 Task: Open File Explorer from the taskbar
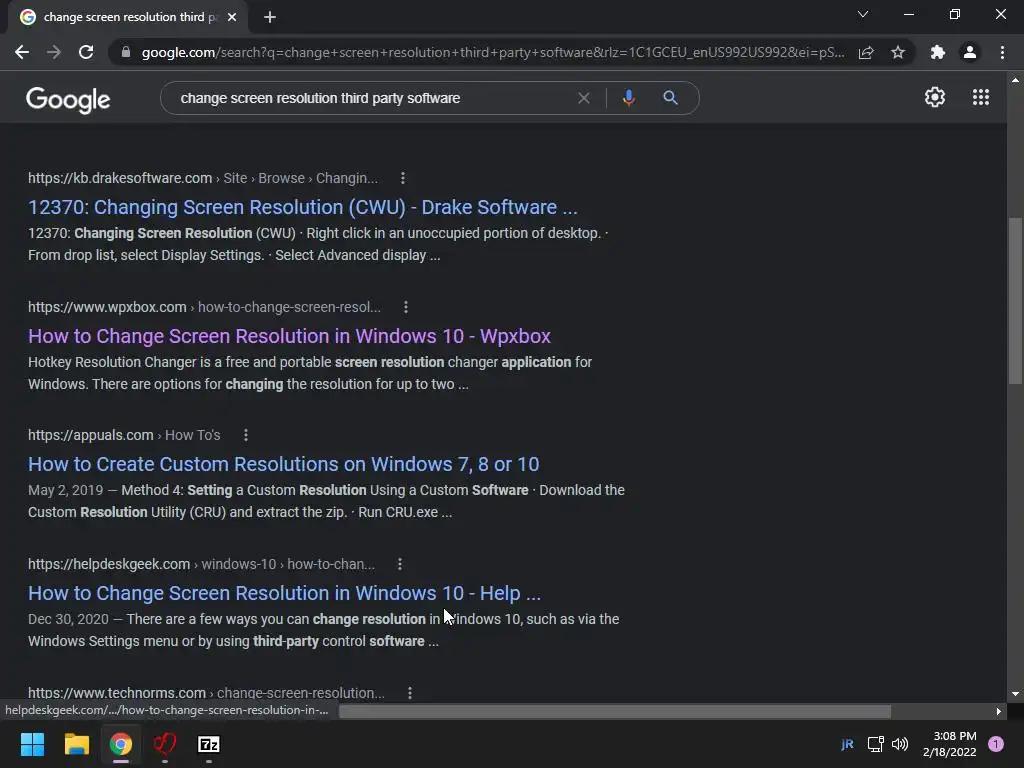point(76,744)
